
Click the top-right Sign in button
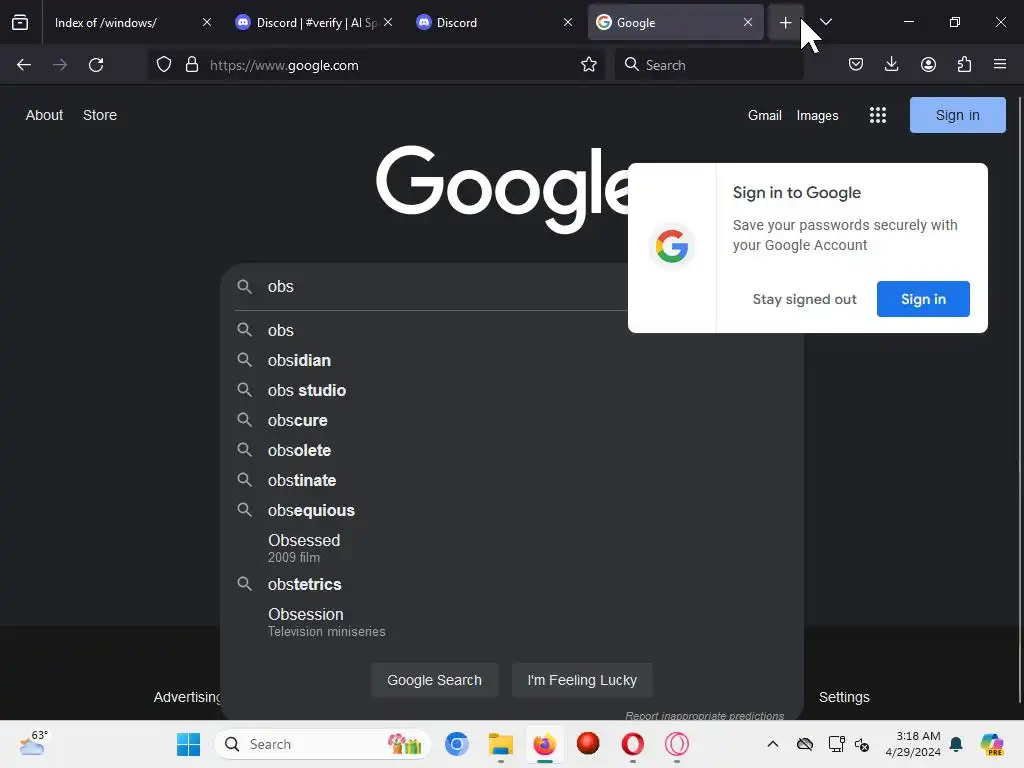pyautogui.click(x=957, y=115)
